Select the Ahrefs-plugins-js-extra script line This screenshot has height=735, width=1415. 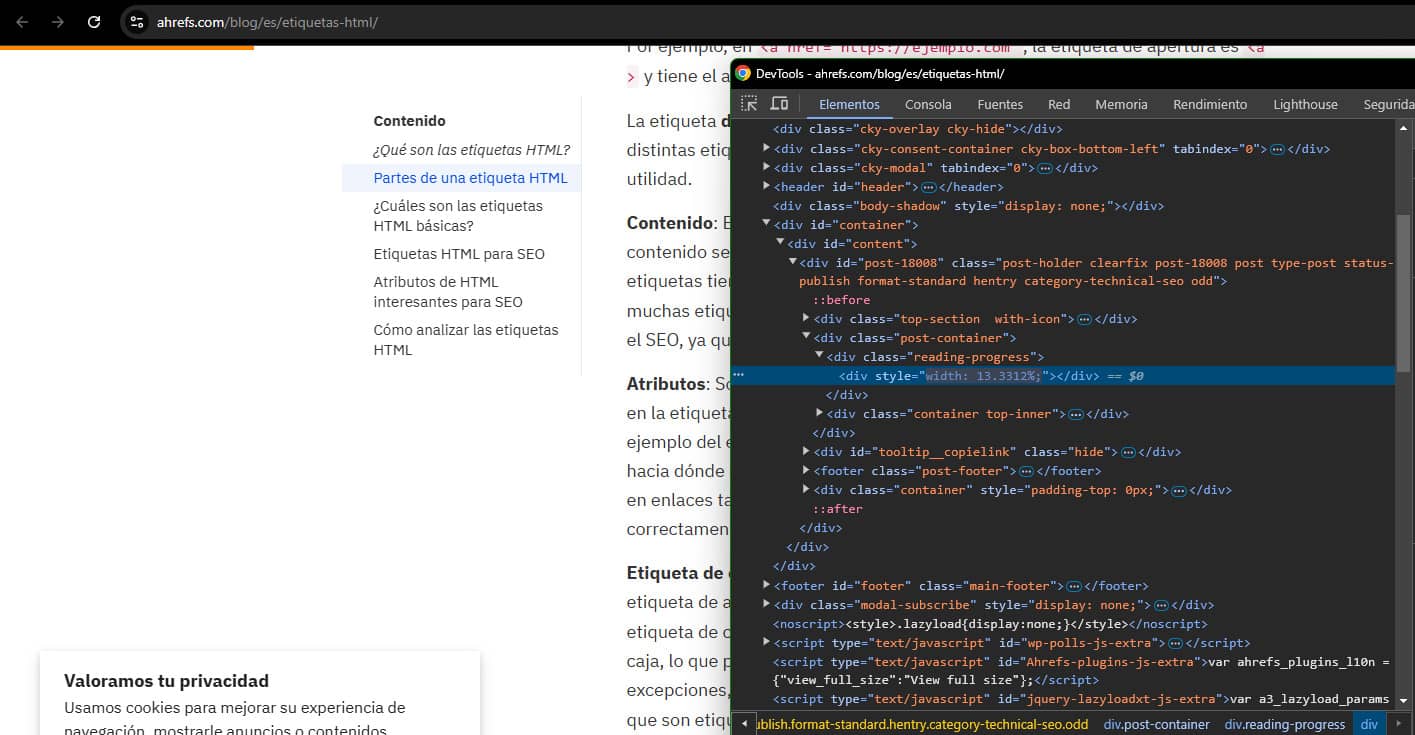[x=1080, y=671]
